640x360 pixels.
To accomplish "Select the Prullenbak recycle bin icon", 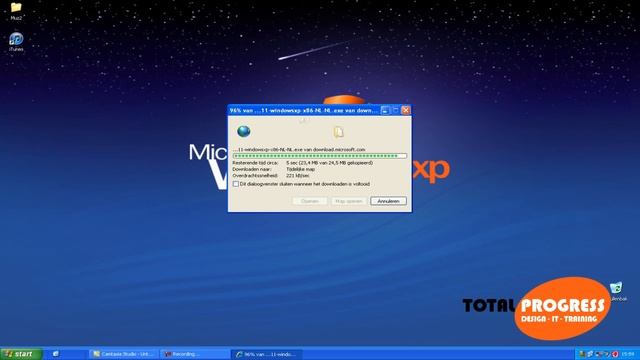I will (x=617, y=291).
